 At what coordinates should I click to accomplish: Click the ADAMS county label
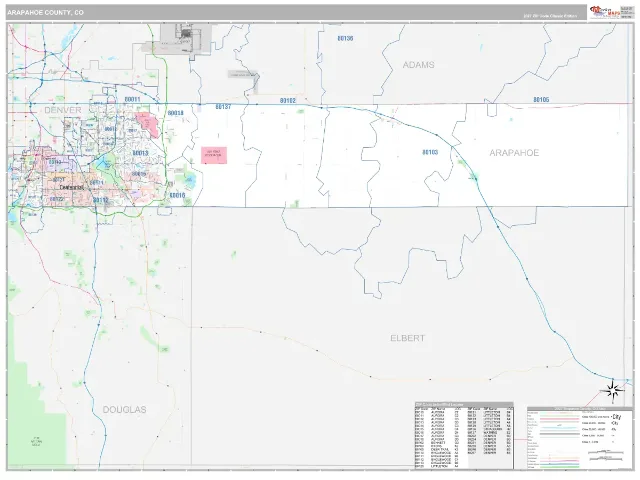[418, 65]
